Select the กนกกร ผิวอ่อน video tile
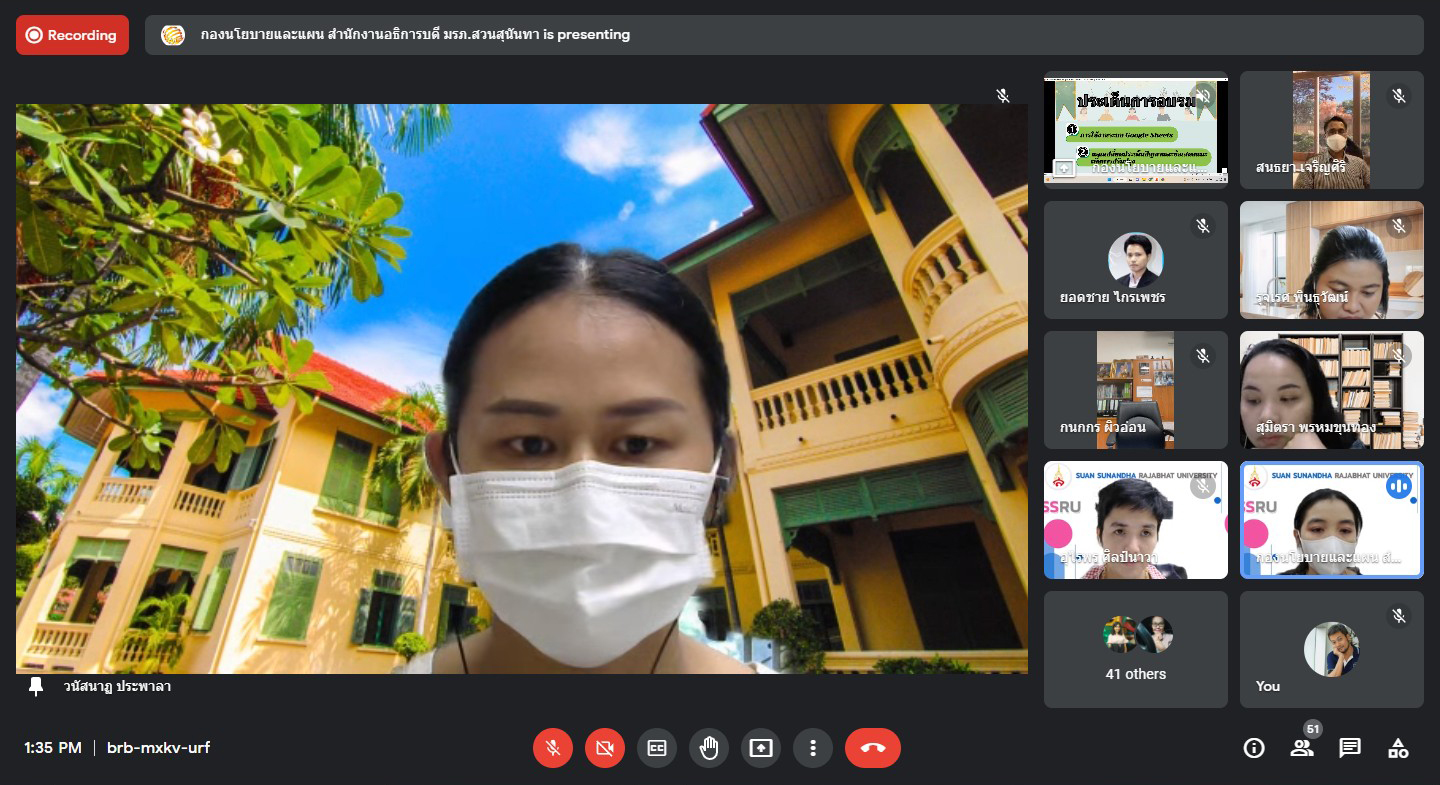The height and width of the screenshot is (785, 1440). click(x=1135, y=390)
